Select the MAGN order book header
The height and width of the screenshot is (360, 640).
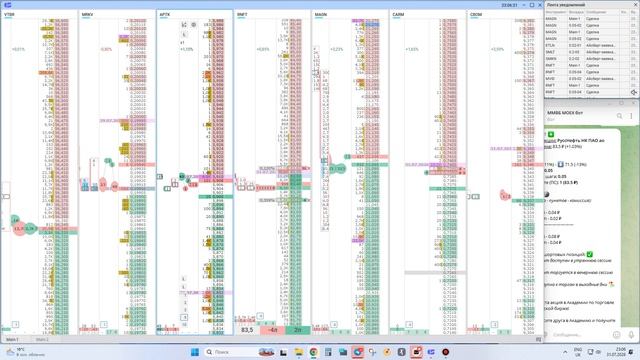click(x=320, y=15)
